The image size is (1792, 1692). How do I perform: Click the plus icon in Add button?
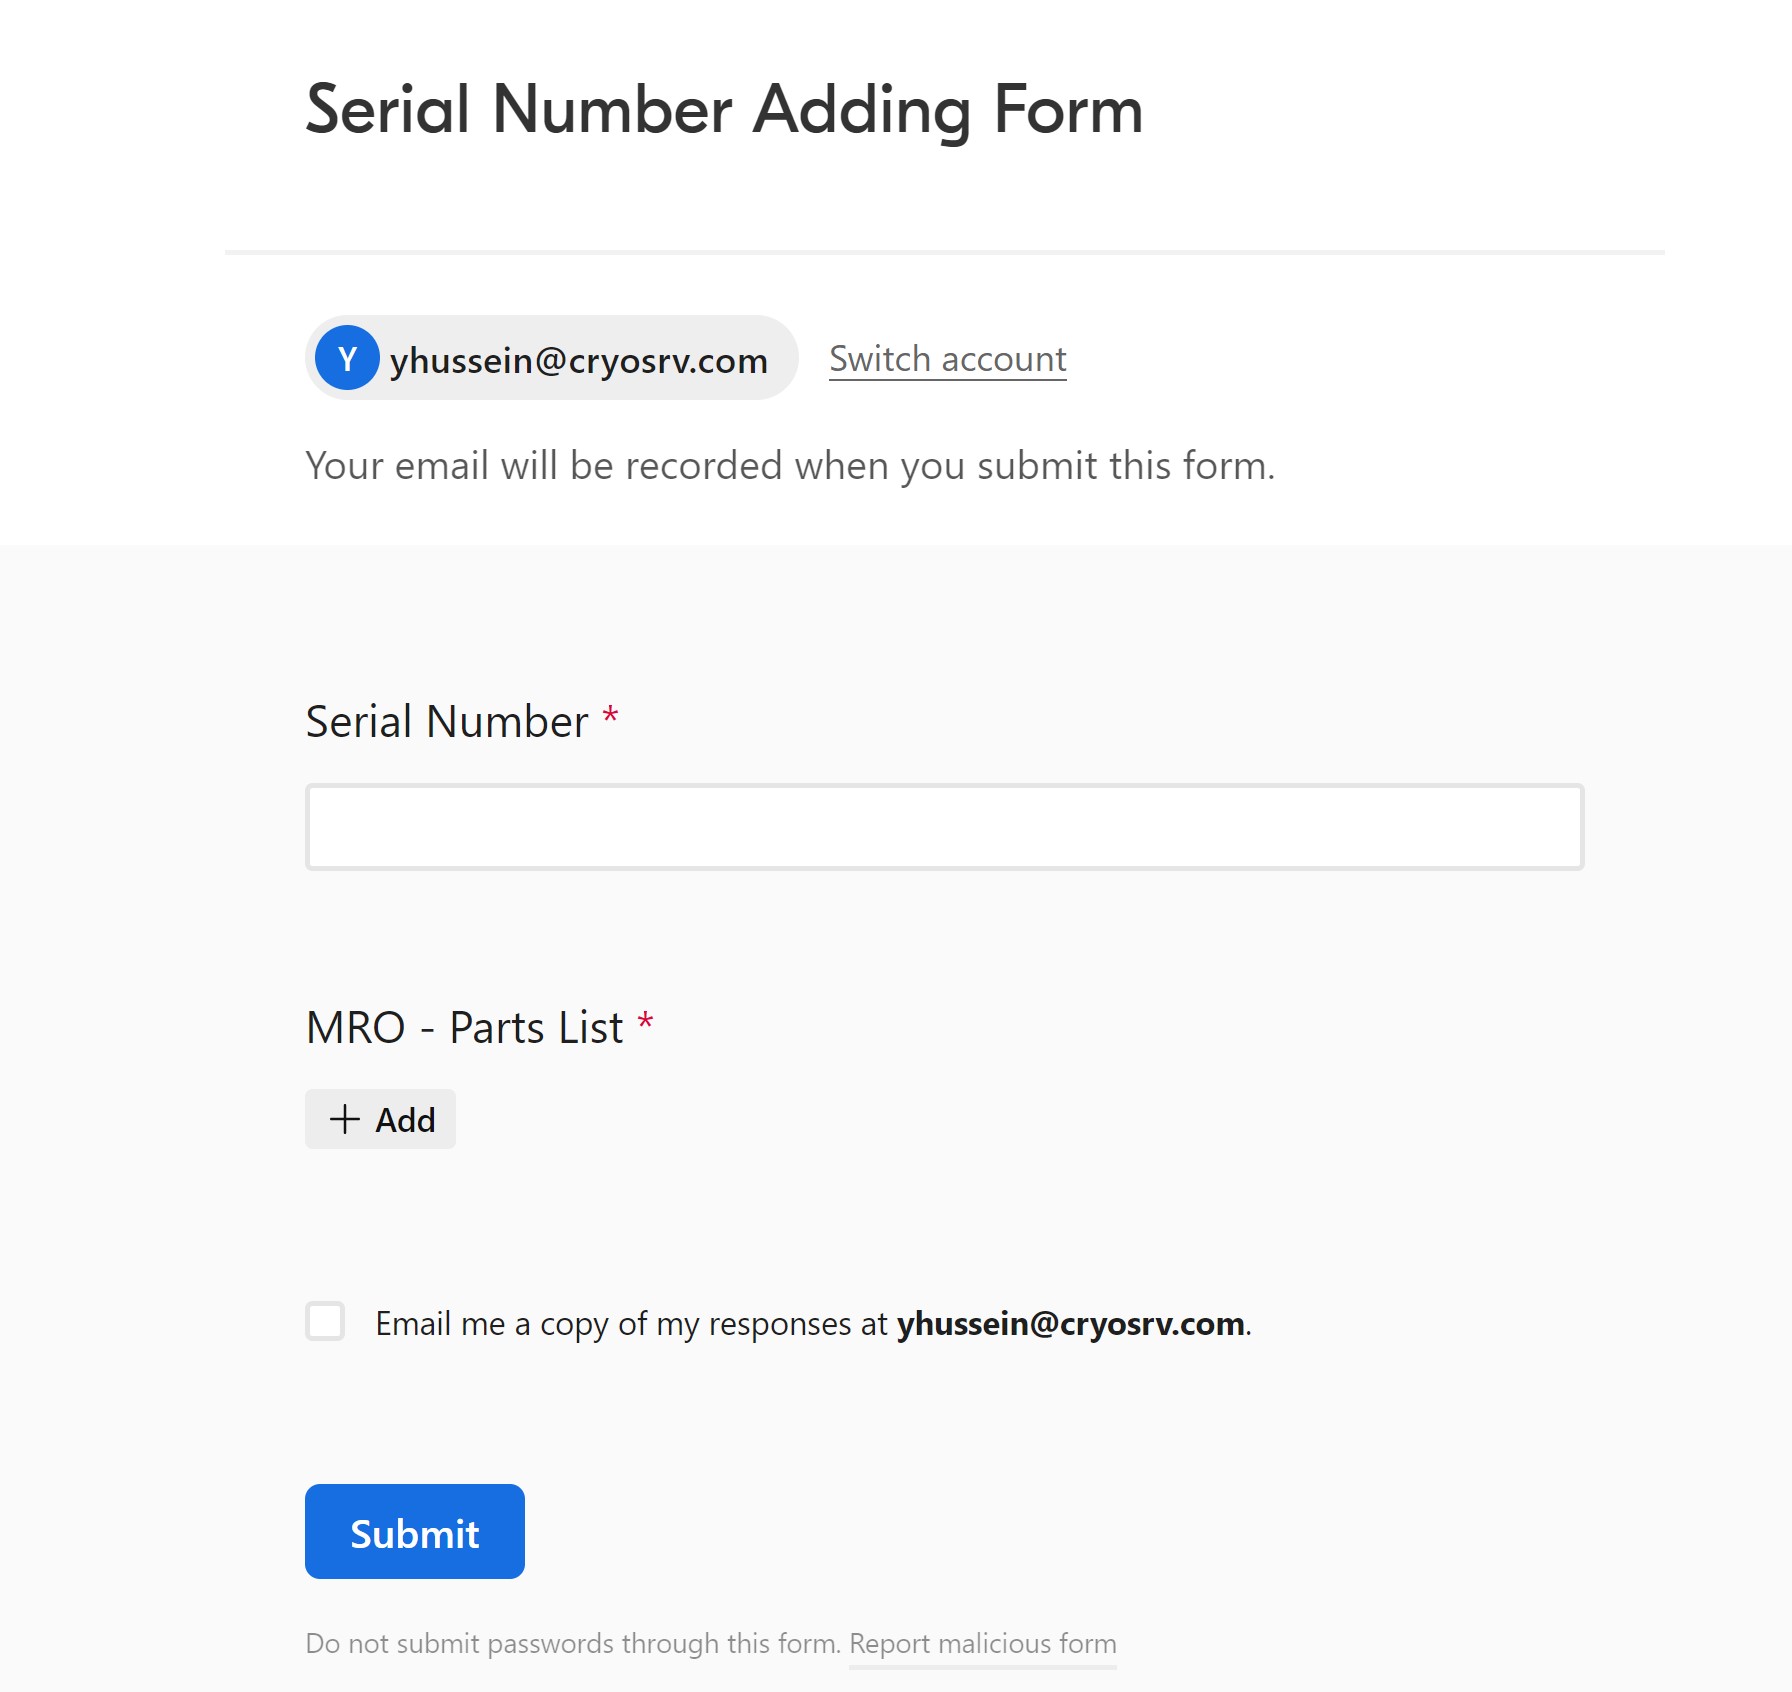click(345, 1119)
